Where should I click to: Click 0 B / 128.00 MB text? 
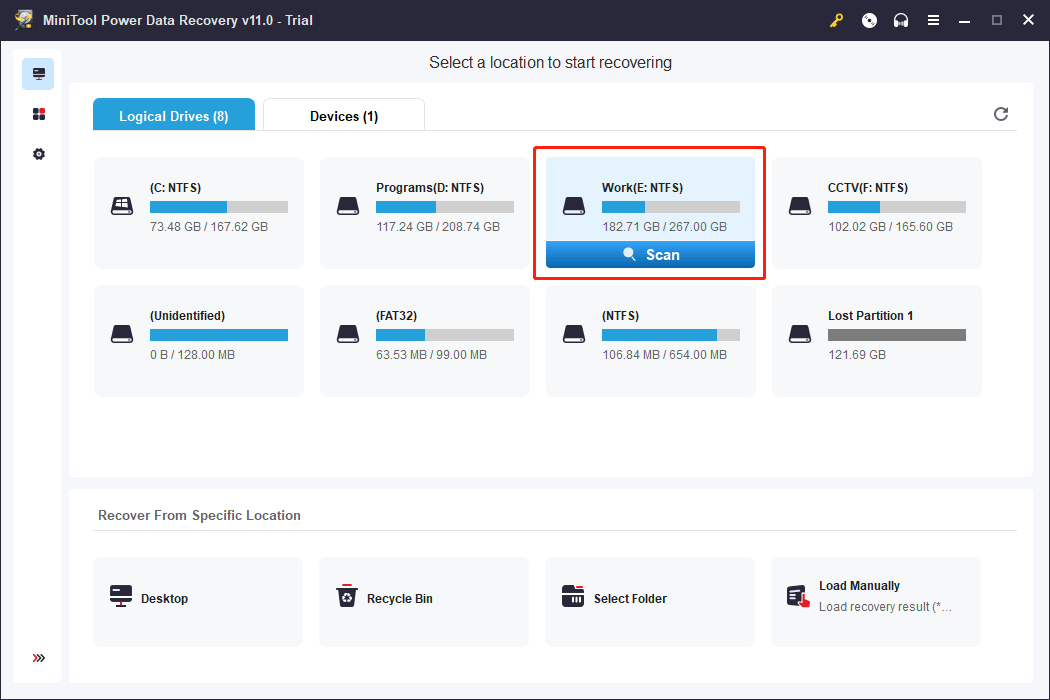(x=192, y=354)
